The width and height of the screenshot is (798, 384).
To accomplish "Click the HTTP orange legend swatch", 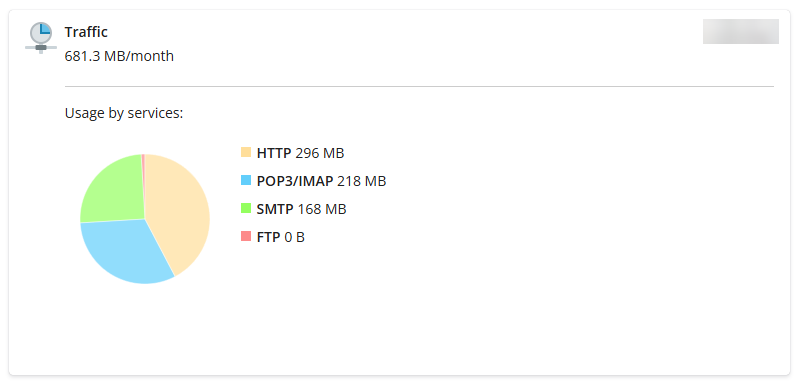I will tap(246, 152).
